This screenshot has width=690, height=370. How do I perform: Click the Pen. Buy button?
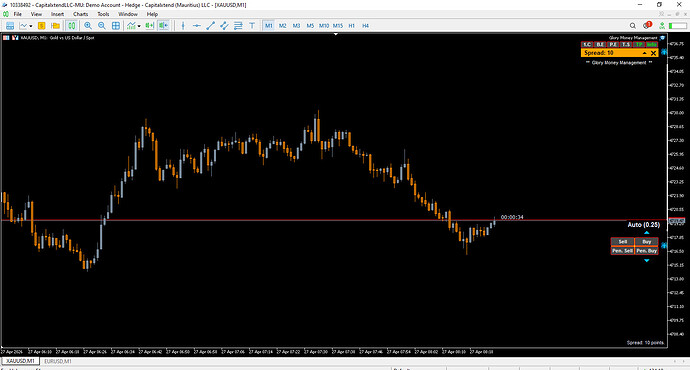pos(646,251)
